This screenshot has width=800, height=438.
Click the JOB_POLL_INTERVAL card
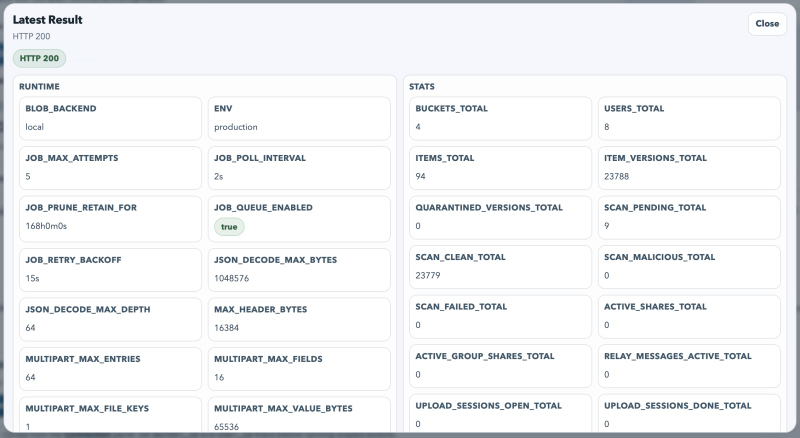click(x=299, y=168)
